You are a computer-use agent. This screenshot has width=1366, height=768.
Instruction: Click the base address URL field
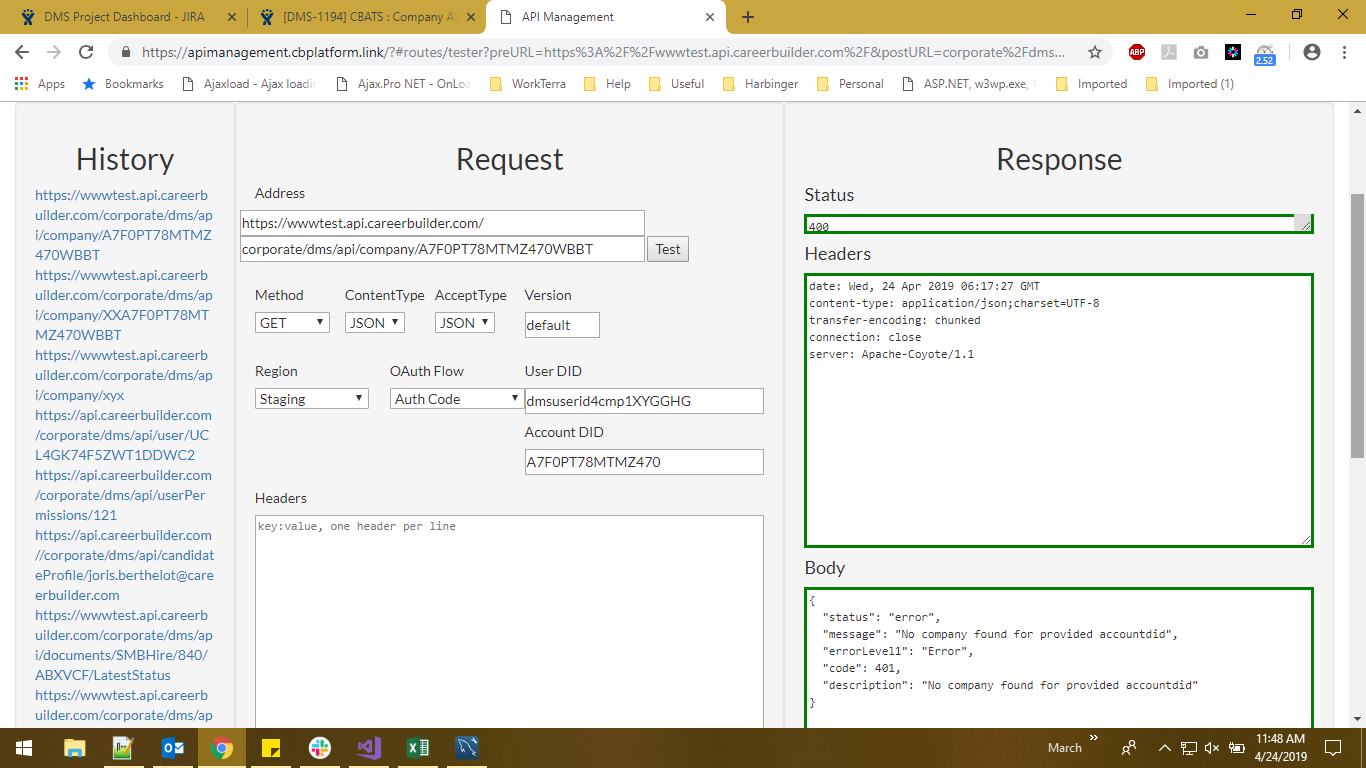[442, 223]
